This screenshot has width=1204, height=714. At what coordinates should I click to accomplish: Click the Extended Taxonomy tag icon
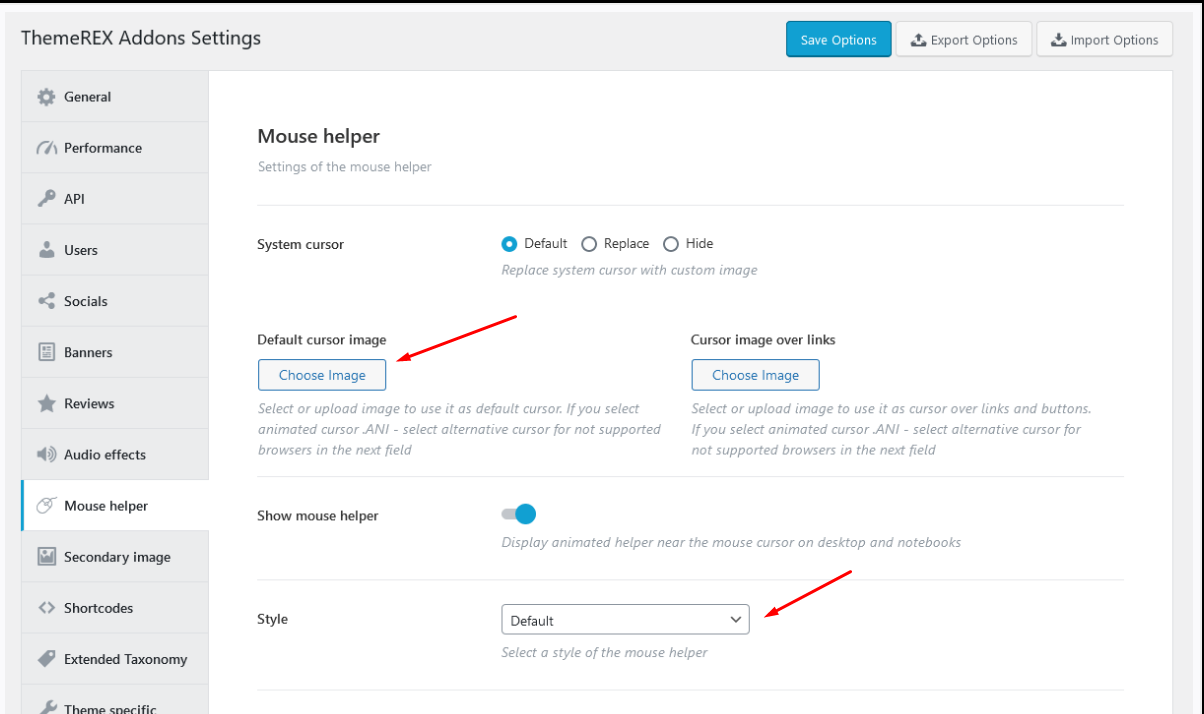click(46, 659)
